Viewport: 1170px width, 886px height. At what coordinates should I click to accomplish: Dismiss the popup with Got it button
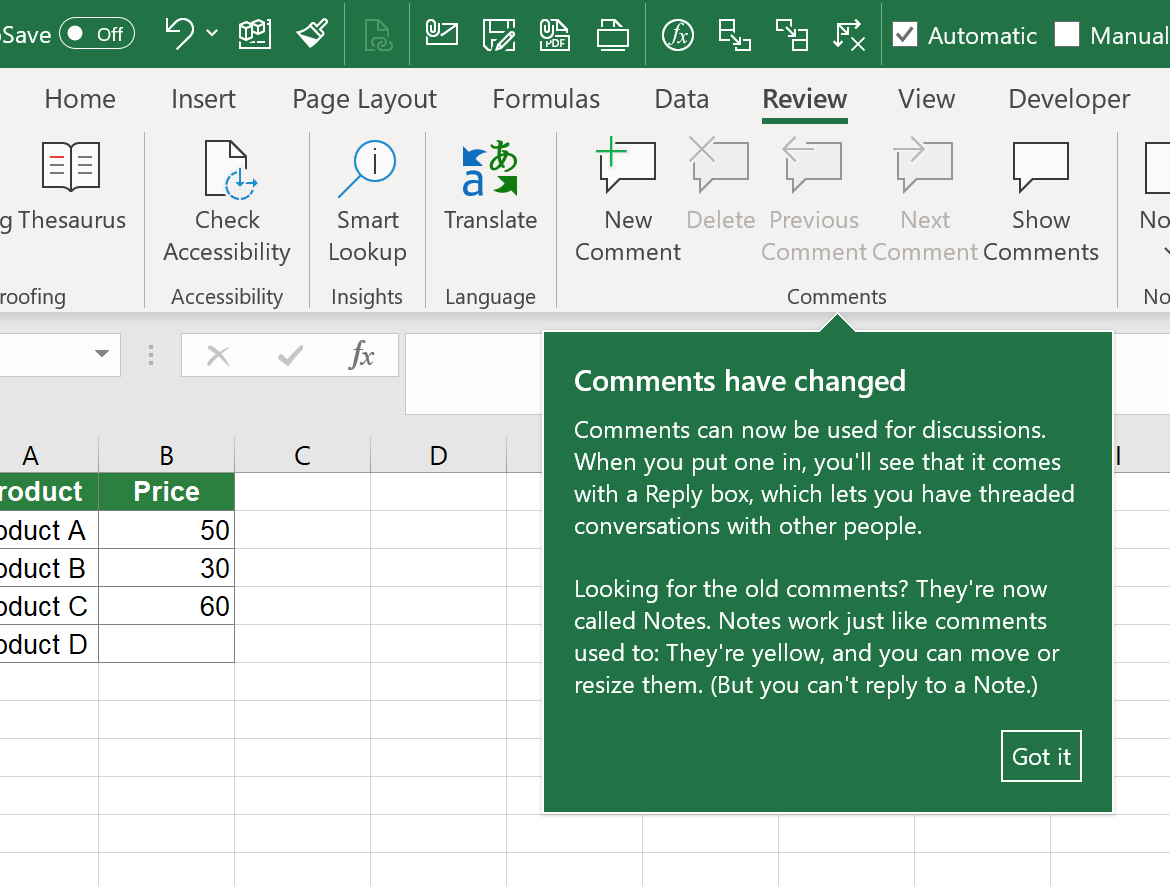point(1041,756)
